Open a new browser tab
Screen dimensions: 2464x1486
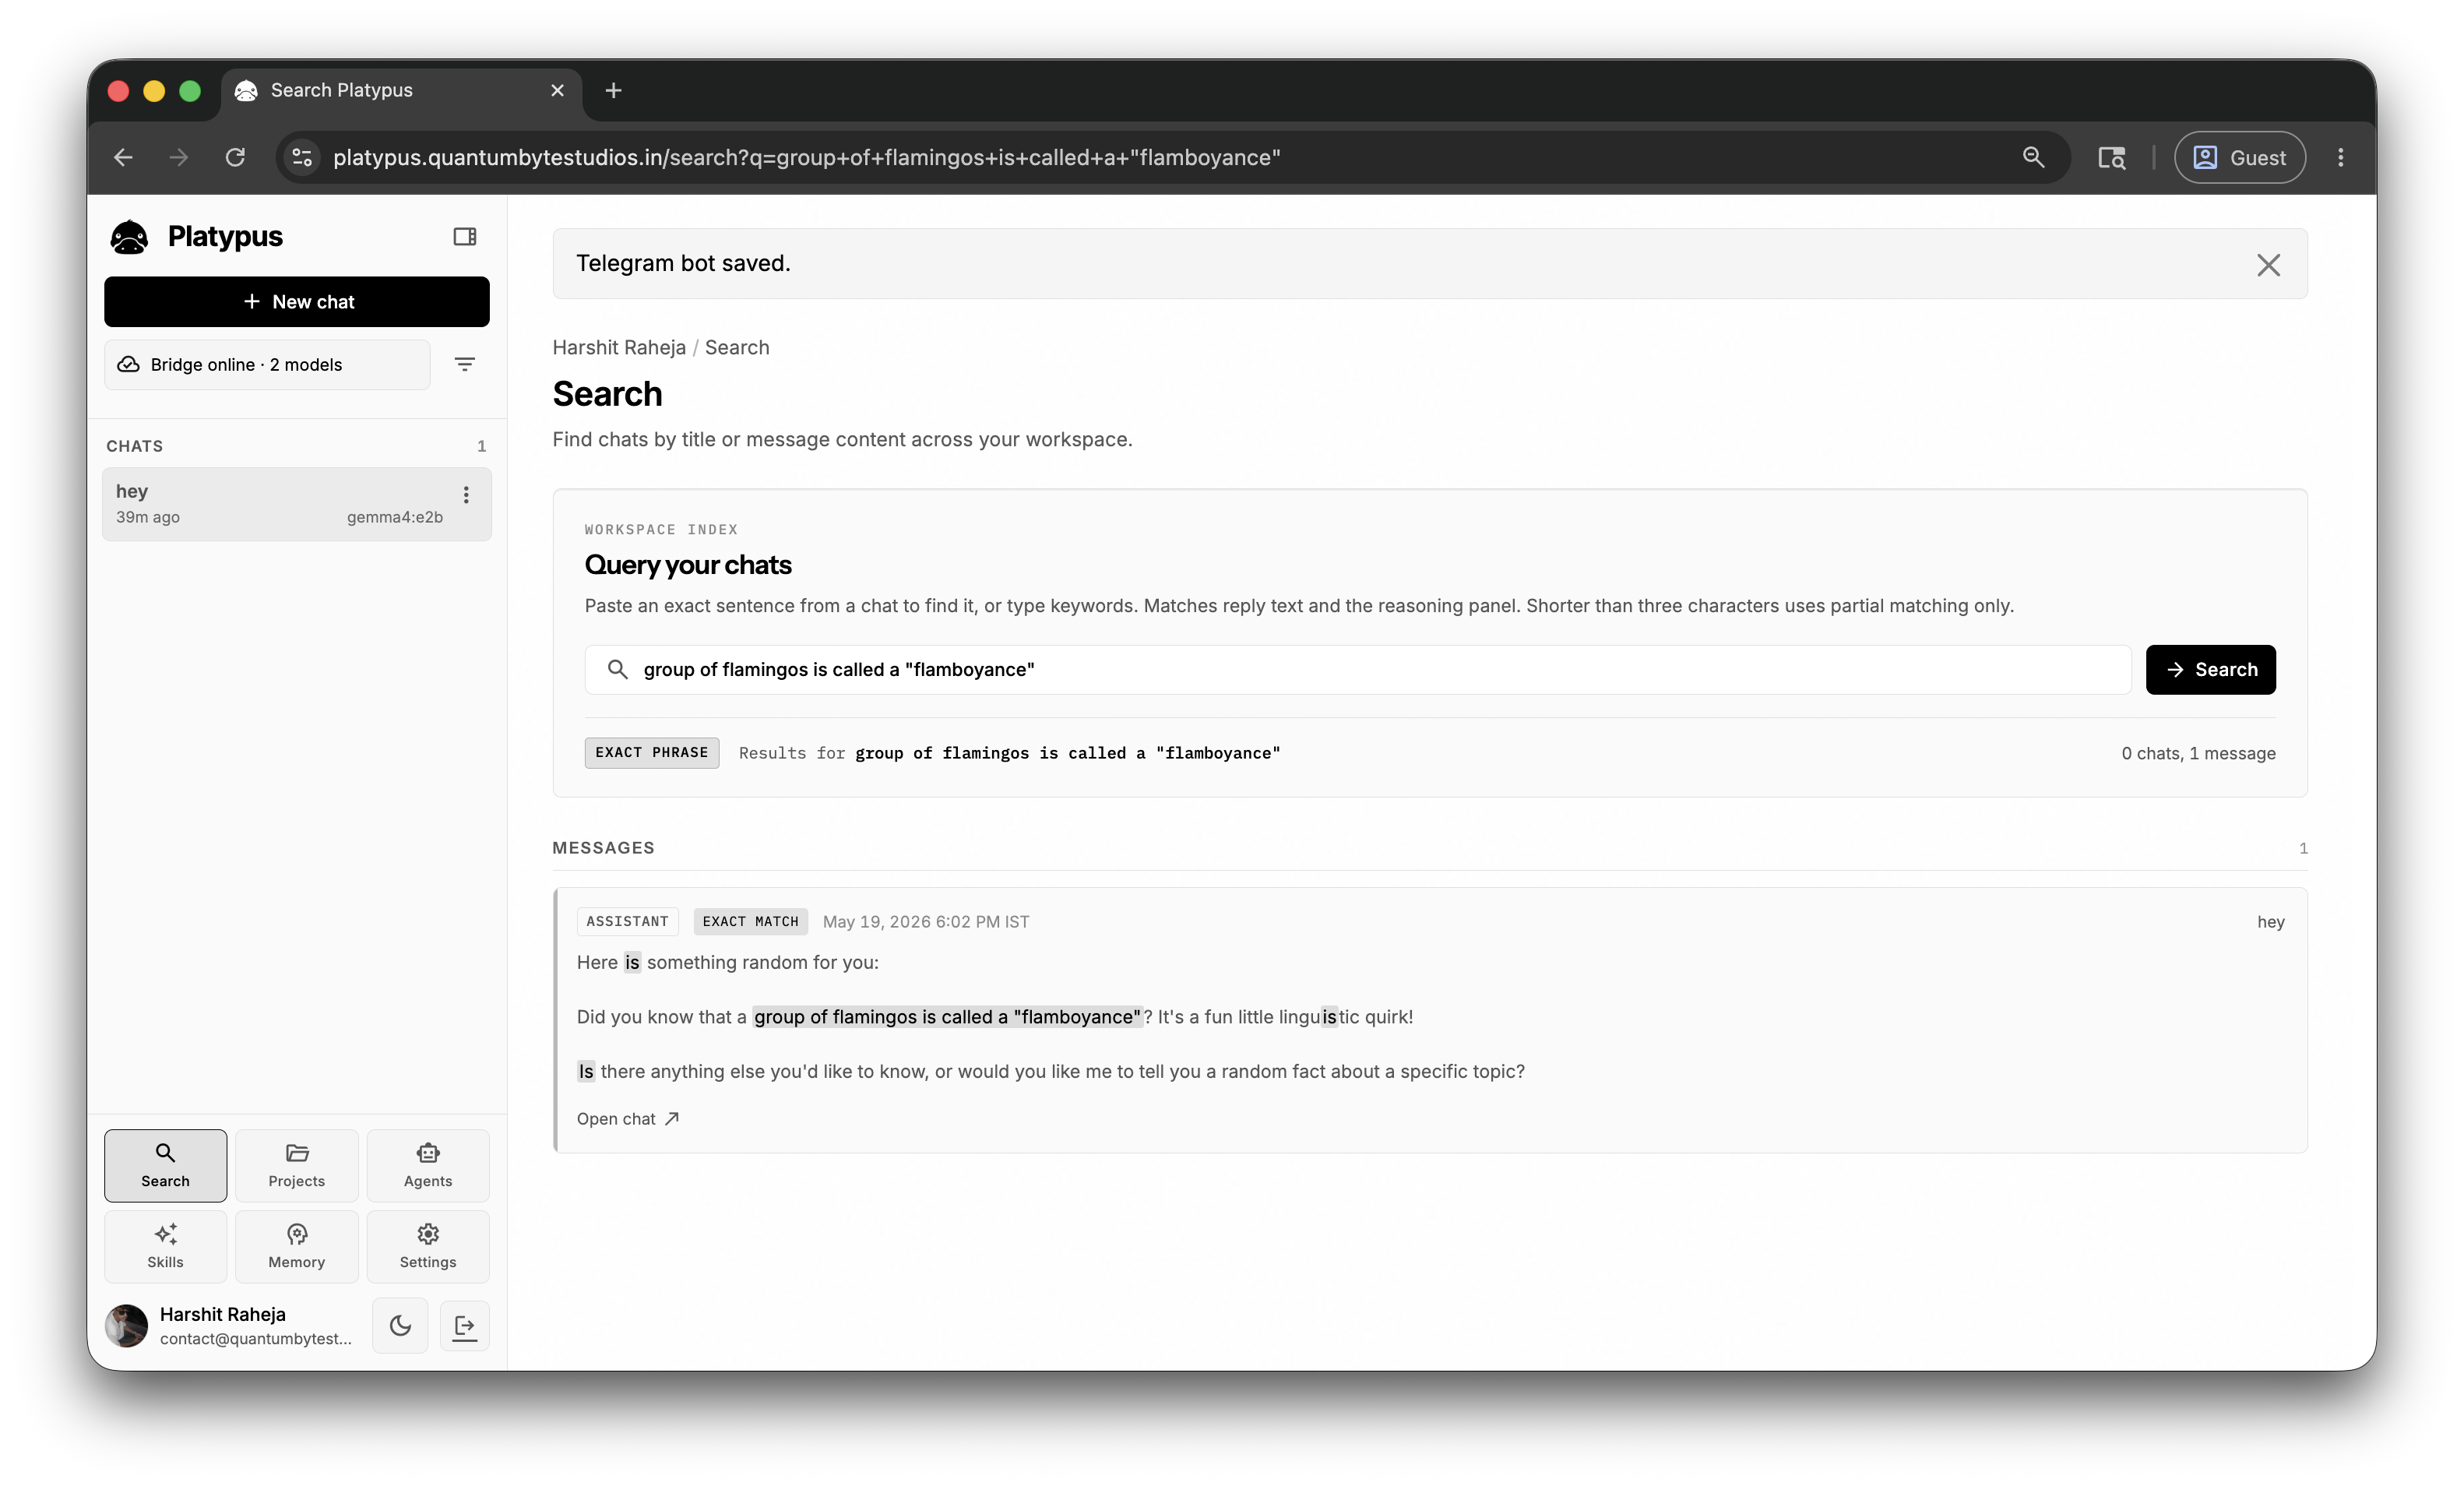(x=613, y=90)
